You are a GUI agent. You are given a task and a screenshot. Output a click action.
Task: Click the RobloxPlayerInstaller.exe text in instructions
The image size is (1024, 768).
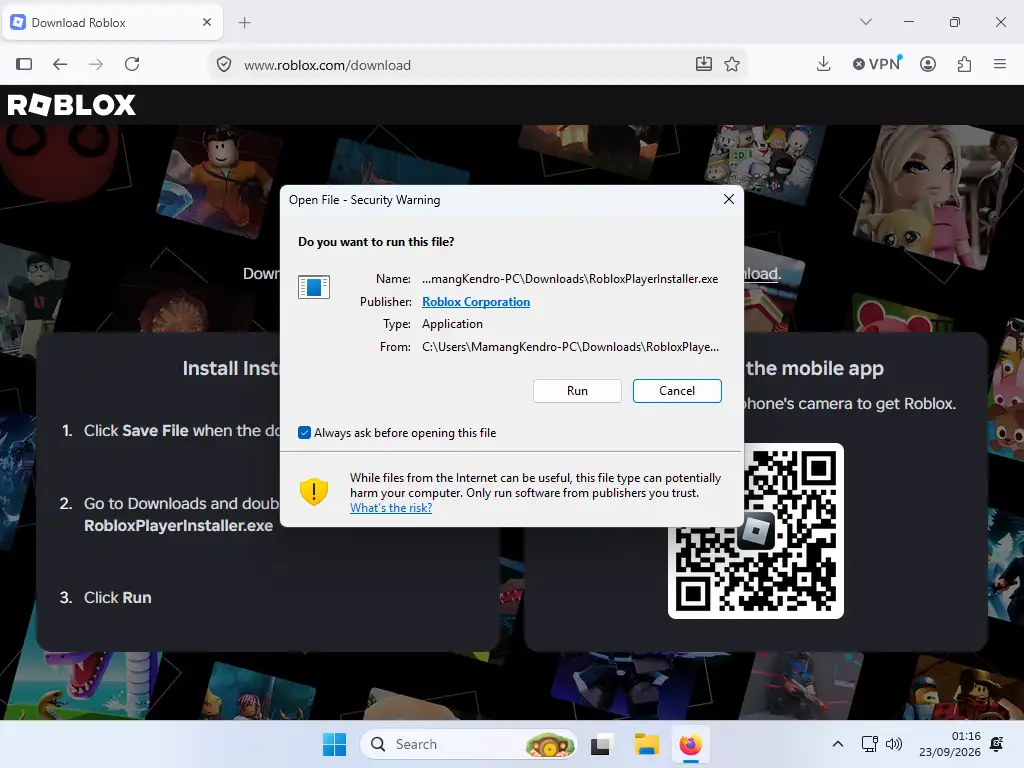(178, 526)
